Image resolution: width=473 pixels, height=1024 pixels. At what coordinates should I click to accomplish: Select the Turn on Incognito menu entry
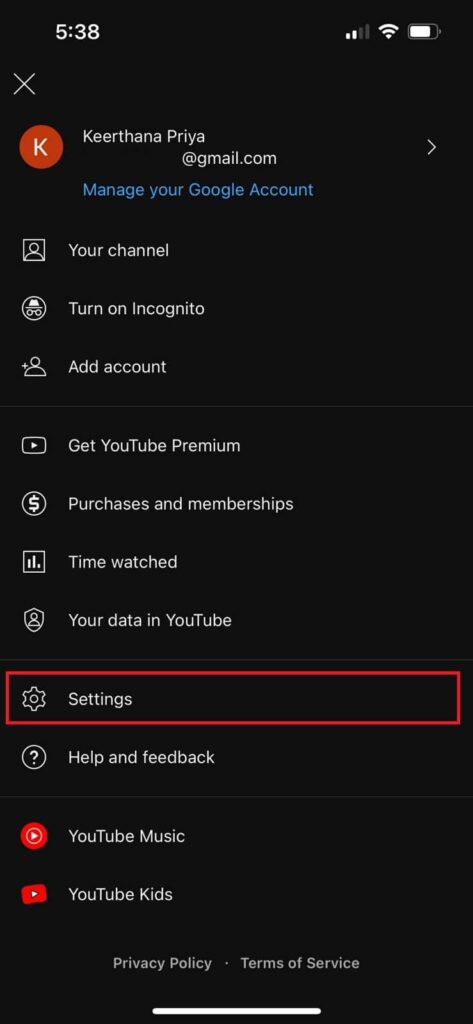point(236,308)
